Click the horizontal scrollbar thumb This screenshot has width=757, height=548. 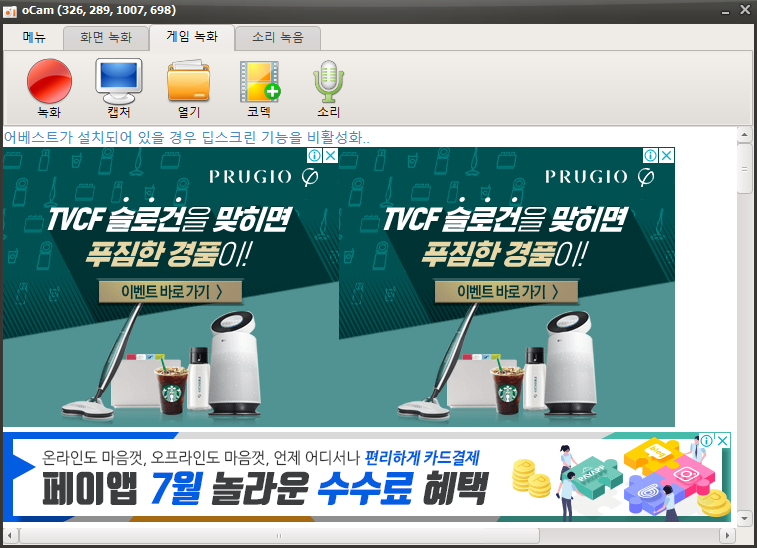point(279,535)
